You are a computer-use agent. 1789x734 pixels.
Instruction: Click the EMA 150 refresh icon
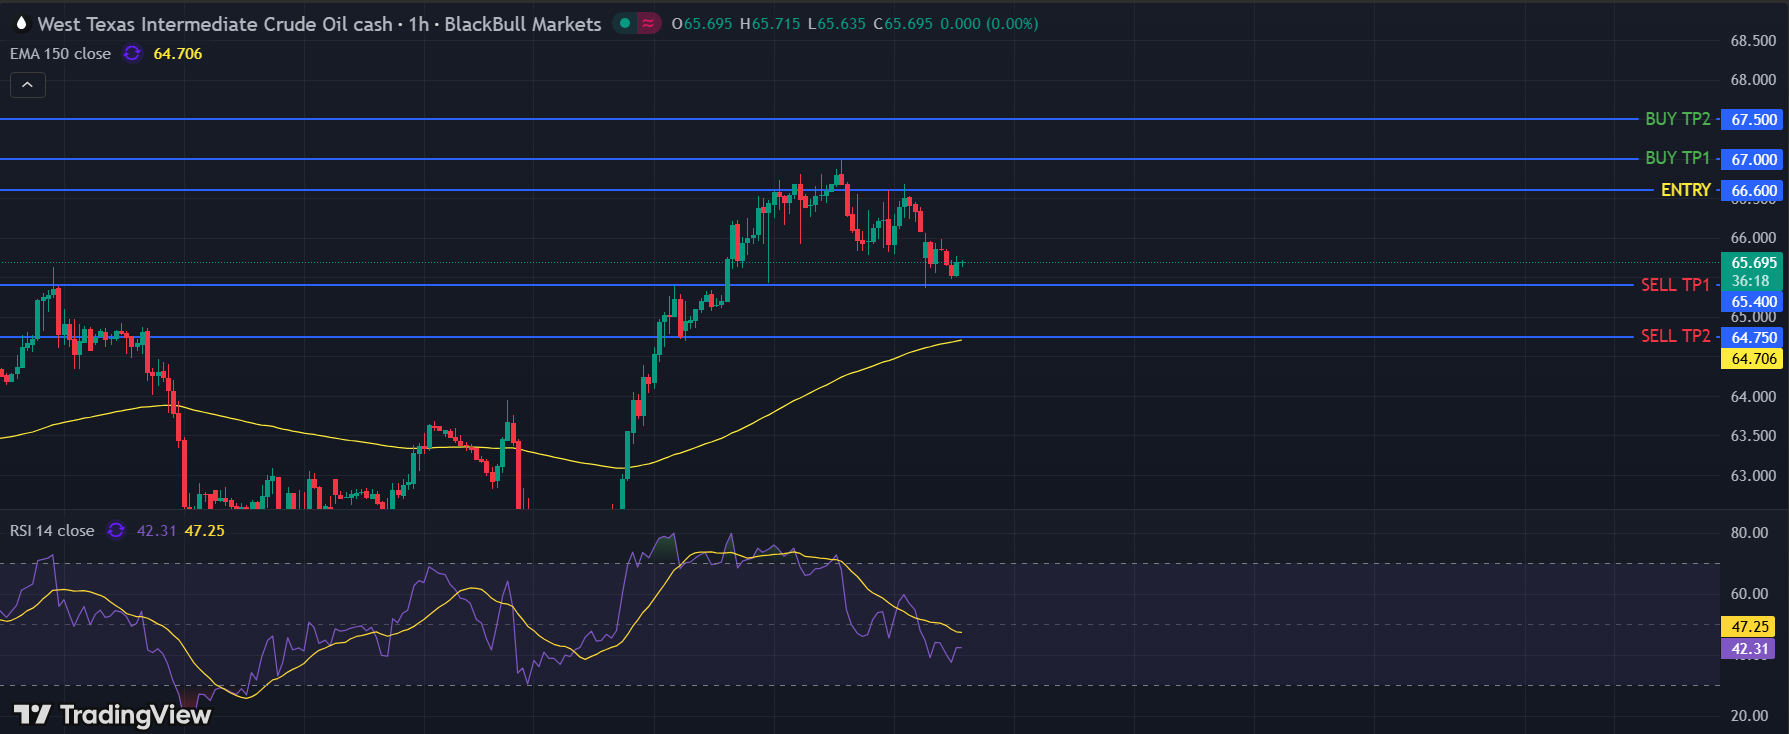point(132,54)
